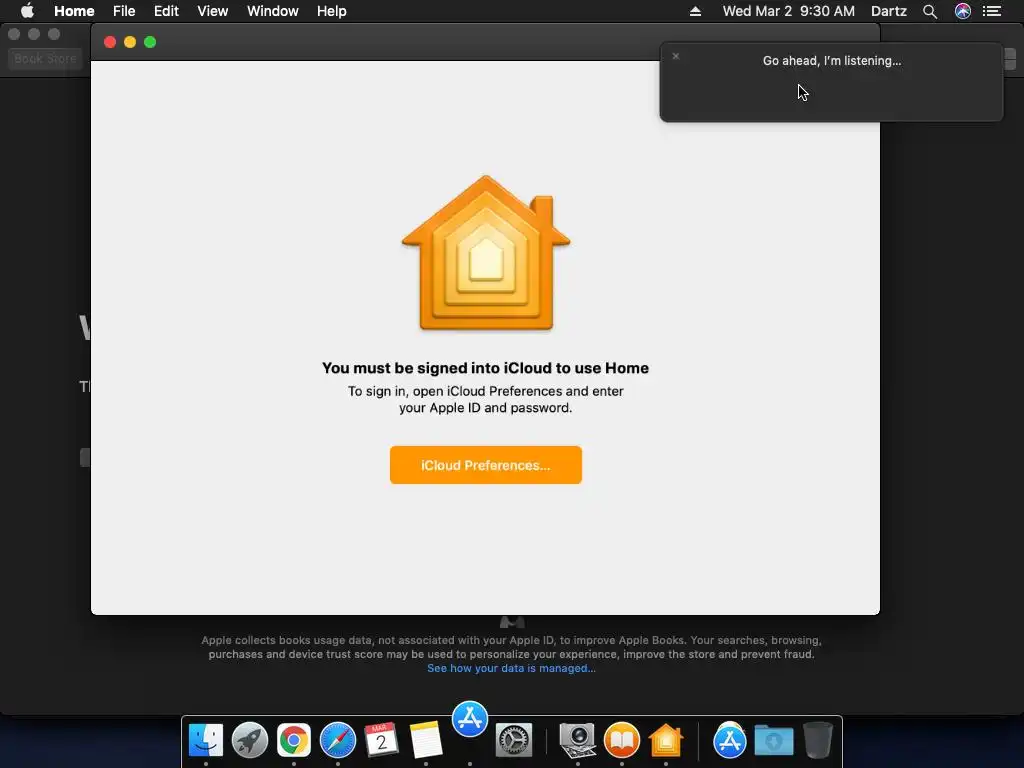This screenshot has height=768, width=1024.
Task: Click the eject icon in menu bar
Action: click(x=695, y=11)
